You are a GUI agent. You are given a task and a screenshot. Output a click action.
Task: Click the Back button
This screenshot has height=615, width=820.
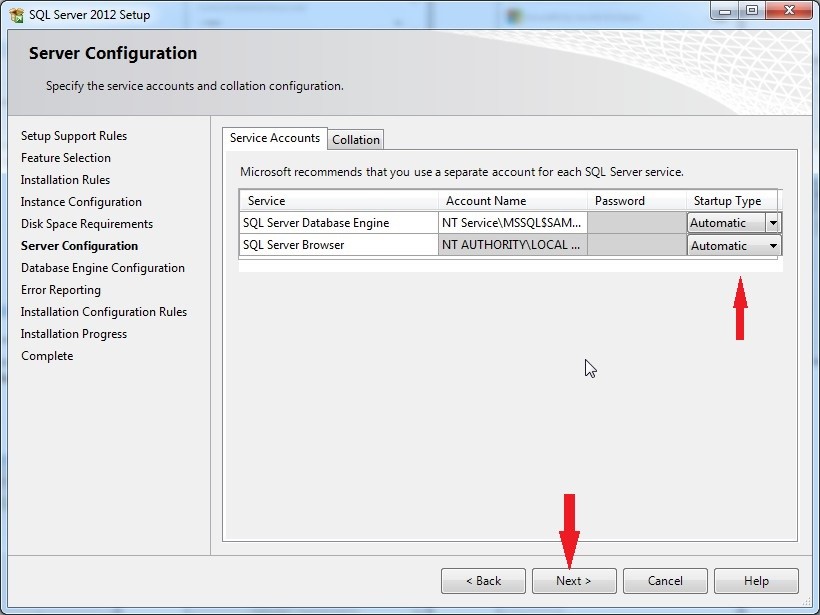(483, 580)
